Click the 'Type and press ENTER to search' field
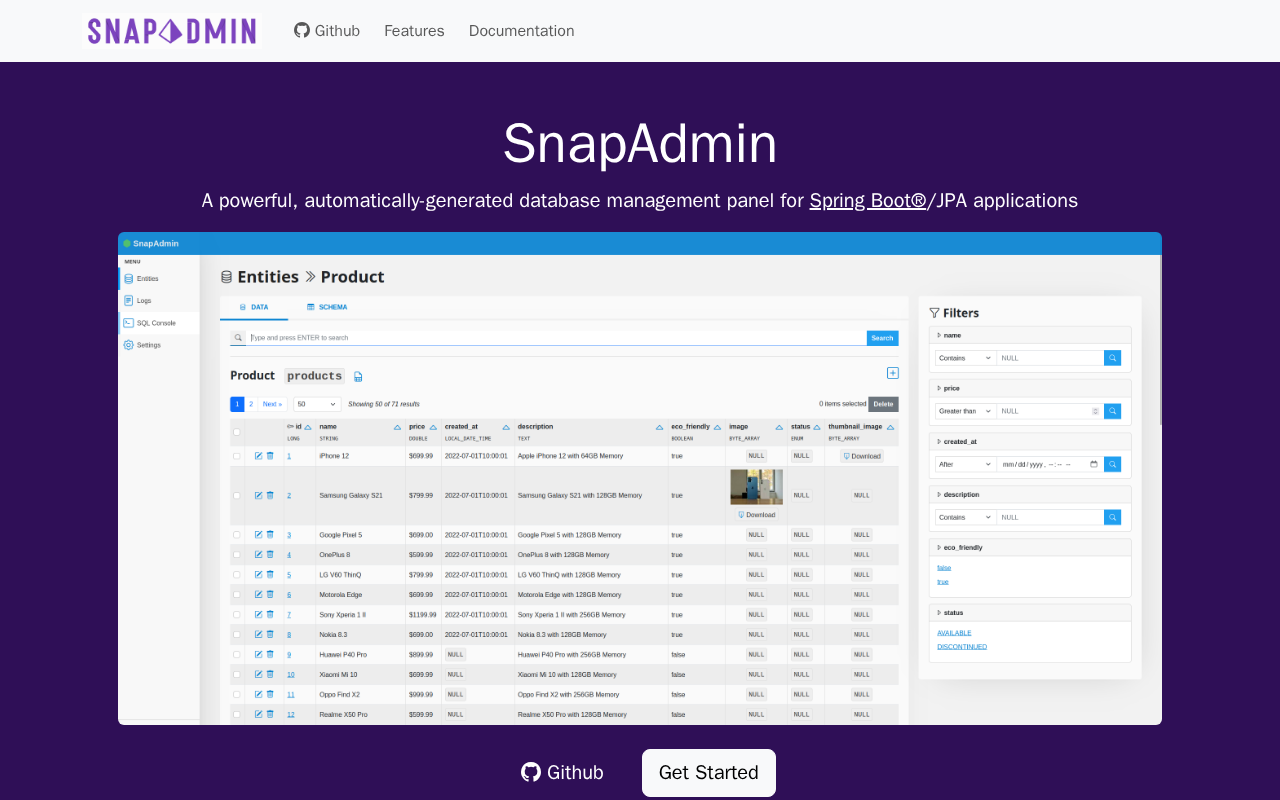The image size is (1280, 800). [557, 338]
